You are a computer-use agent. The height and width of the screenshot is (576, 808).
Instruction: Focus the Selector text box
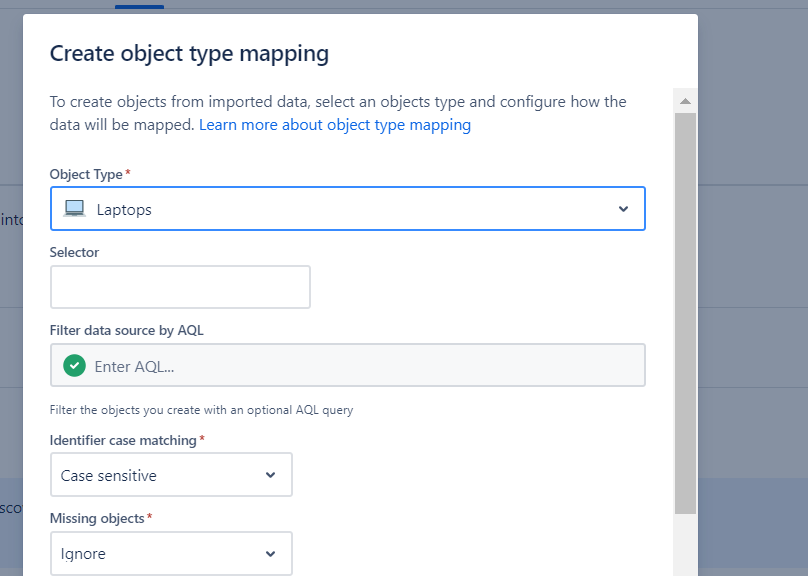[180, 287]
